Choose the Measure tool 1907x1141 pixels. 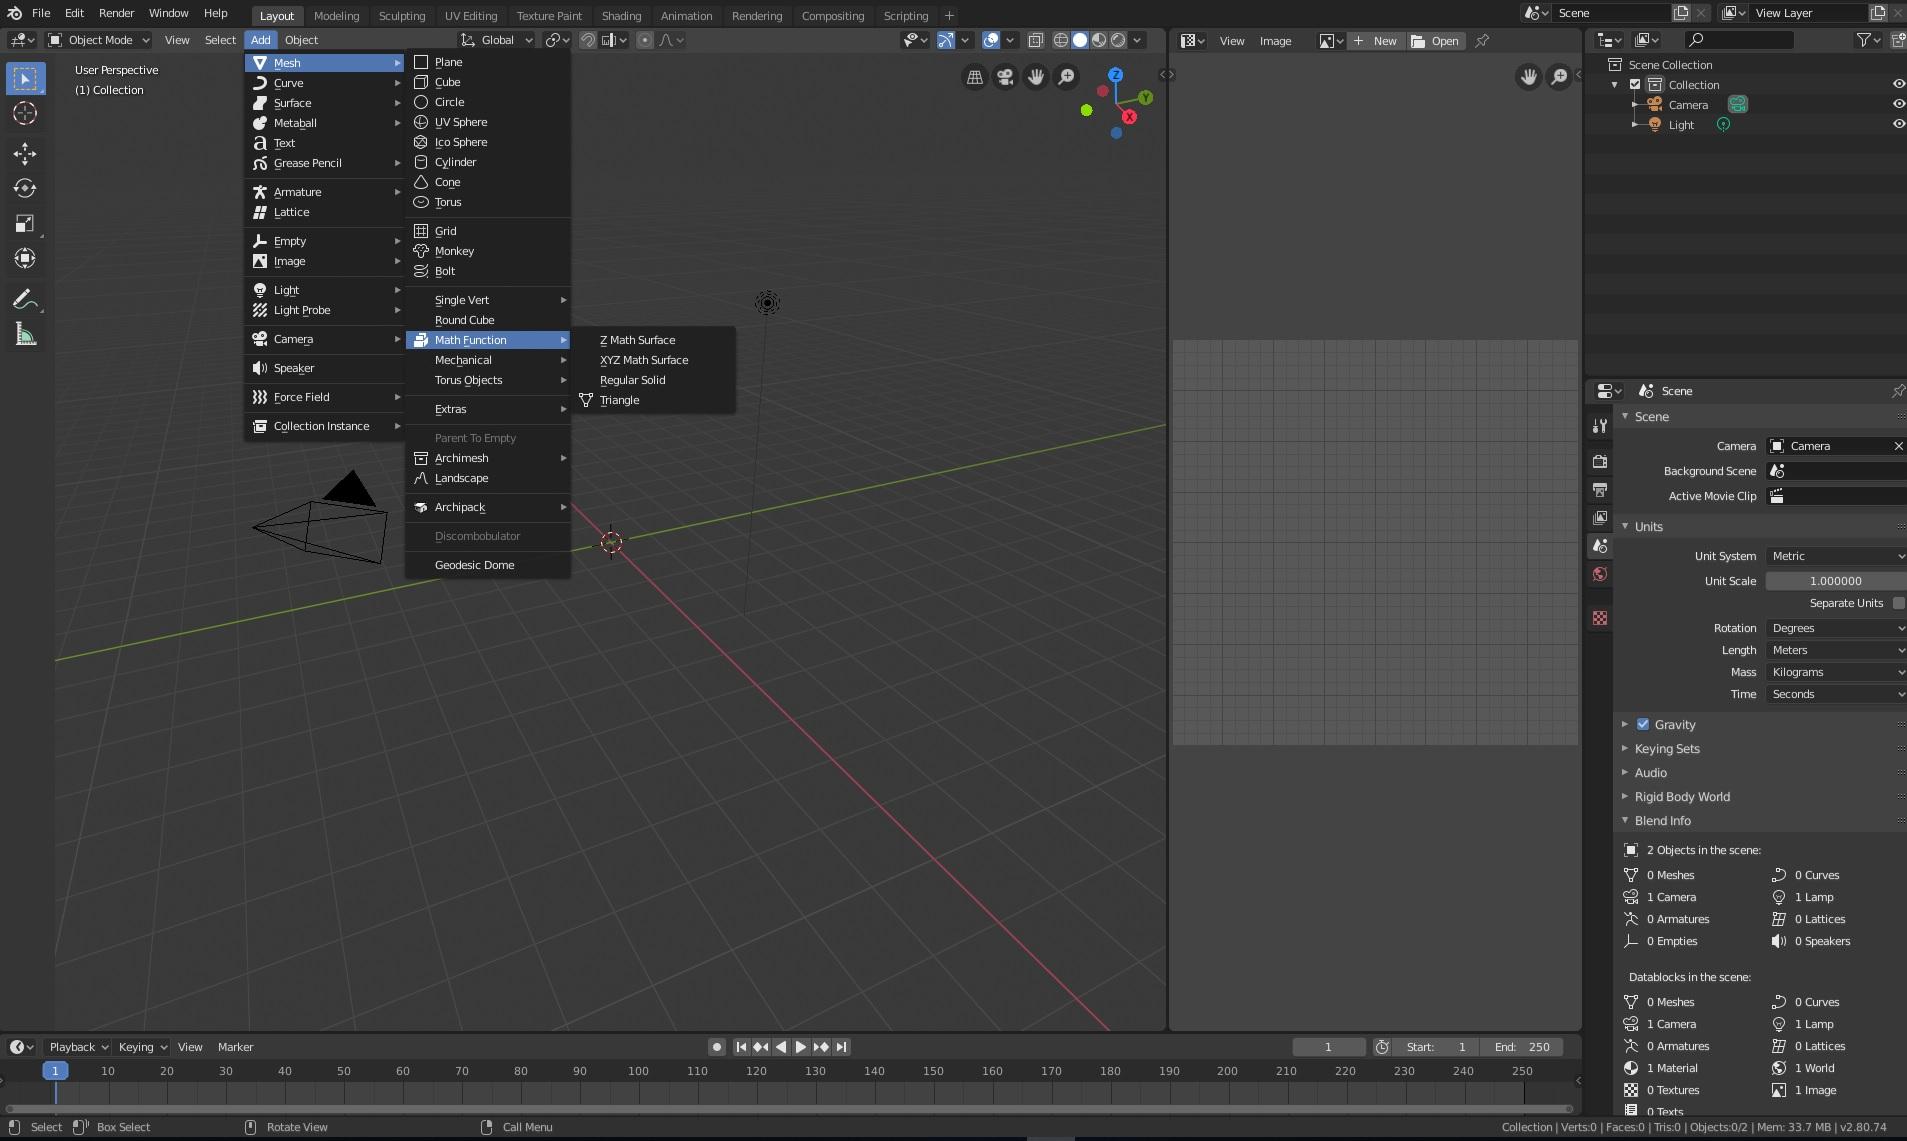pyautogui.click(x=25, y=336)
